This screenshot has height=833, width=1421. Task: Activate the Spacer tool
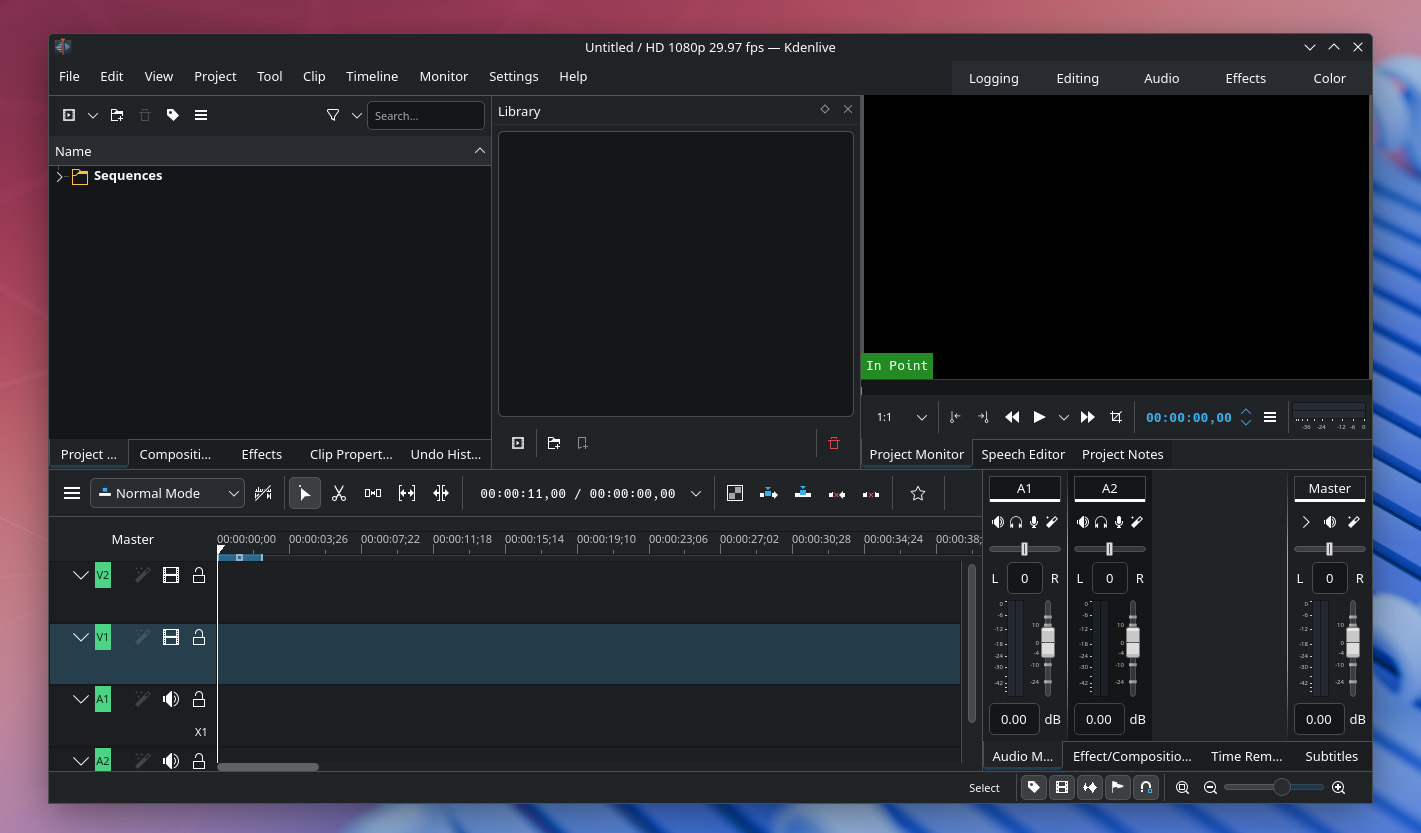click(x=373, y=493)
